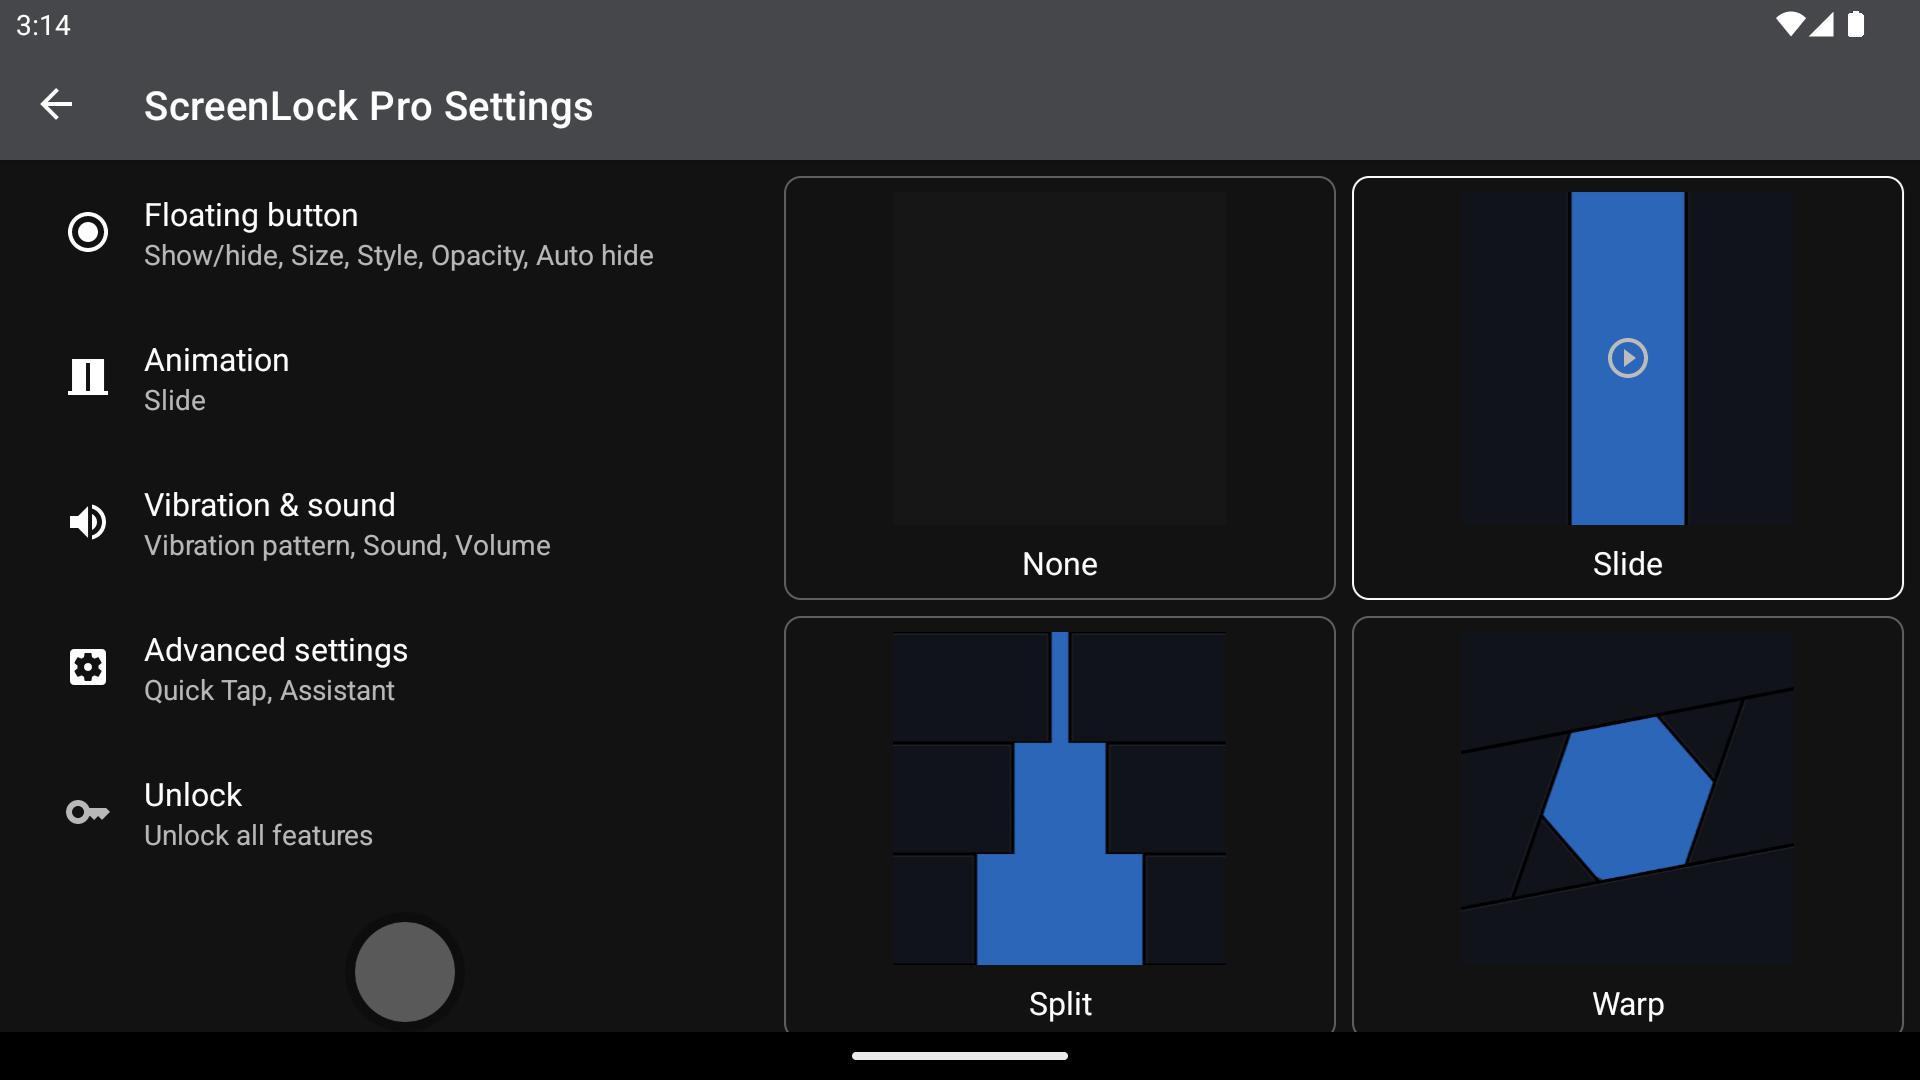Click the Slide label text
This screenshot has width=1920, height=1080.
point(1627,564)
